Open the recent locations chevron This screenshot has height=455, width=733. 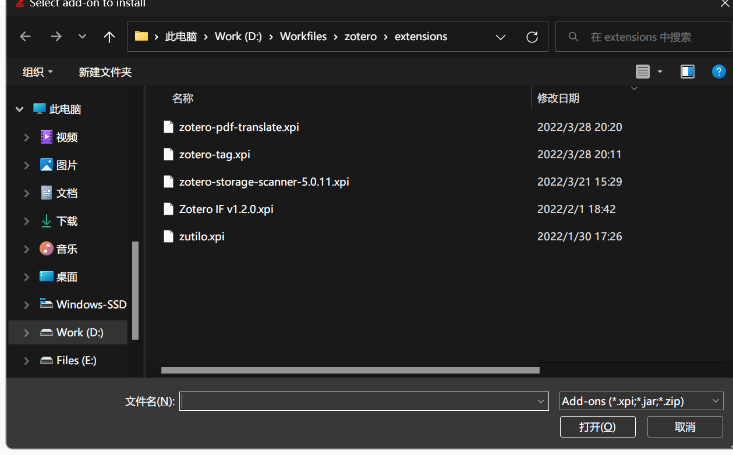point(82,36)
